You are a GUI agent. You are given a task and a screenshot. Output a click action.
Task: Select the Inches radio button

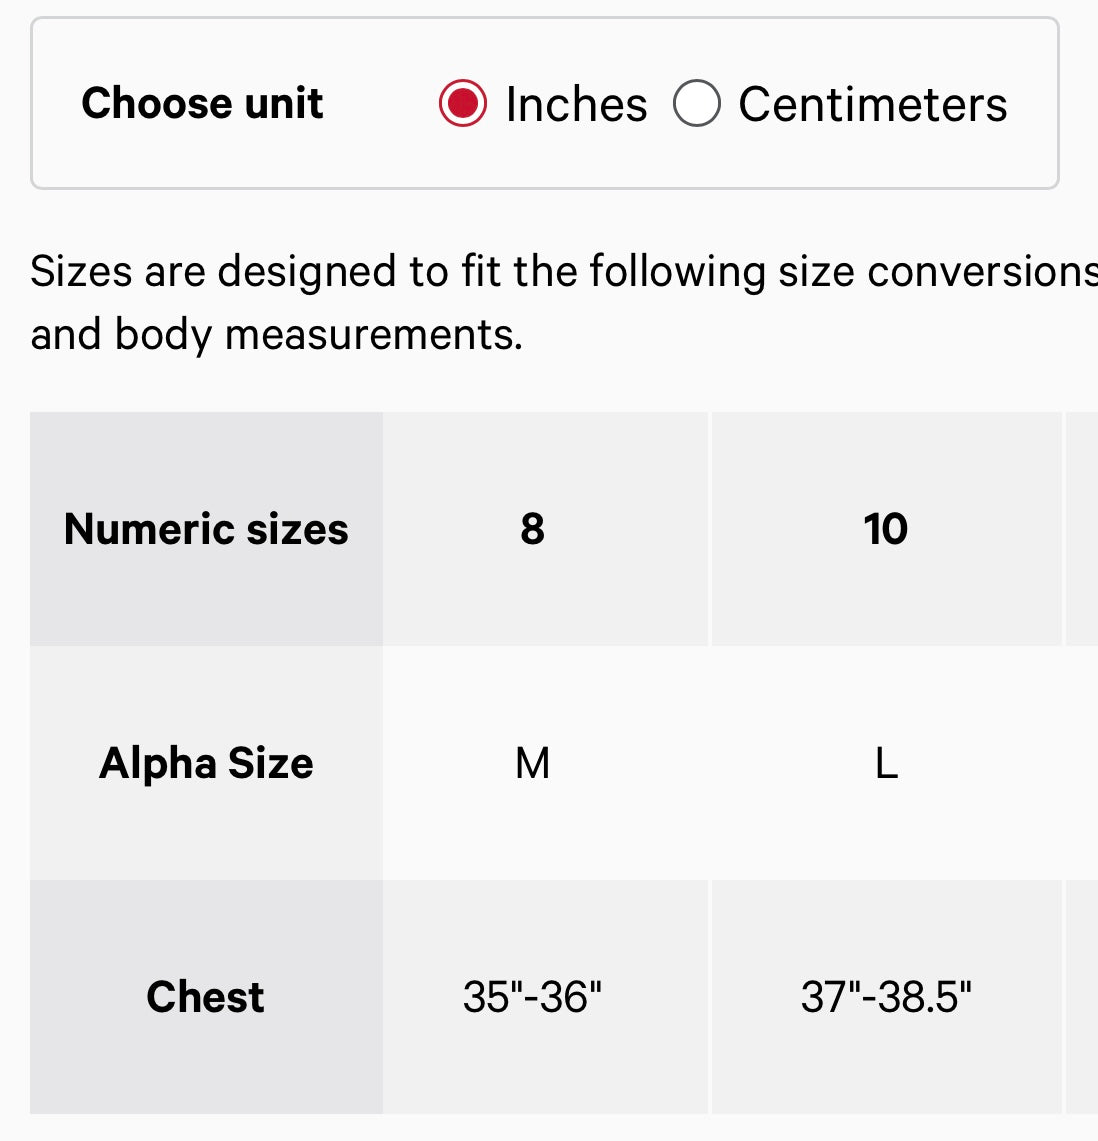pyautogui.click(x=463, y=104)
